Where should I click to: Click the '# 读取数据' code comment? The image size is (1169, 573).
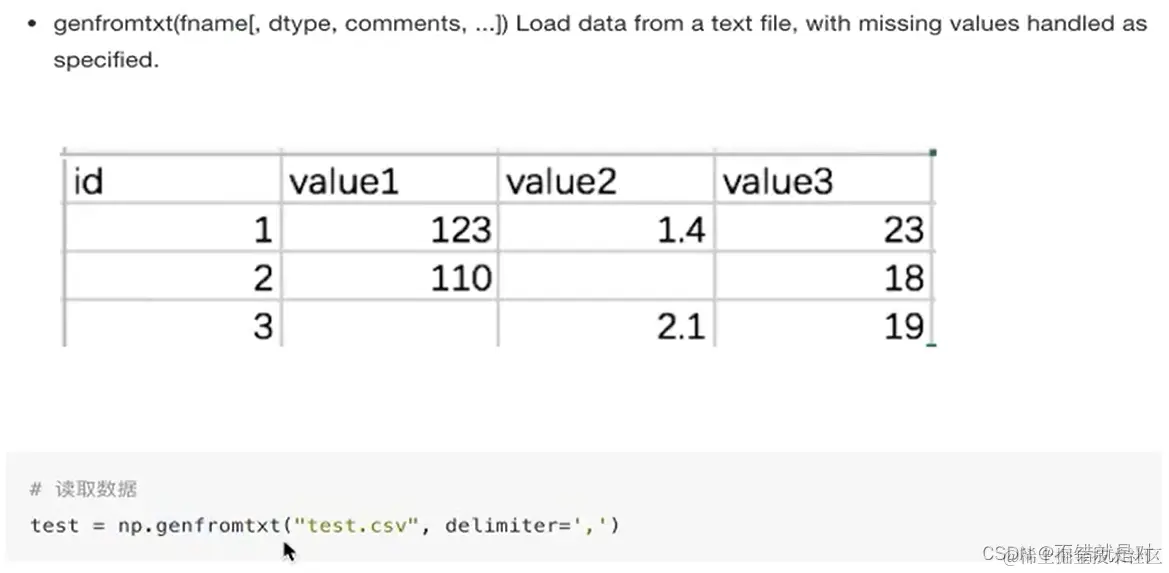click(83, 489)
